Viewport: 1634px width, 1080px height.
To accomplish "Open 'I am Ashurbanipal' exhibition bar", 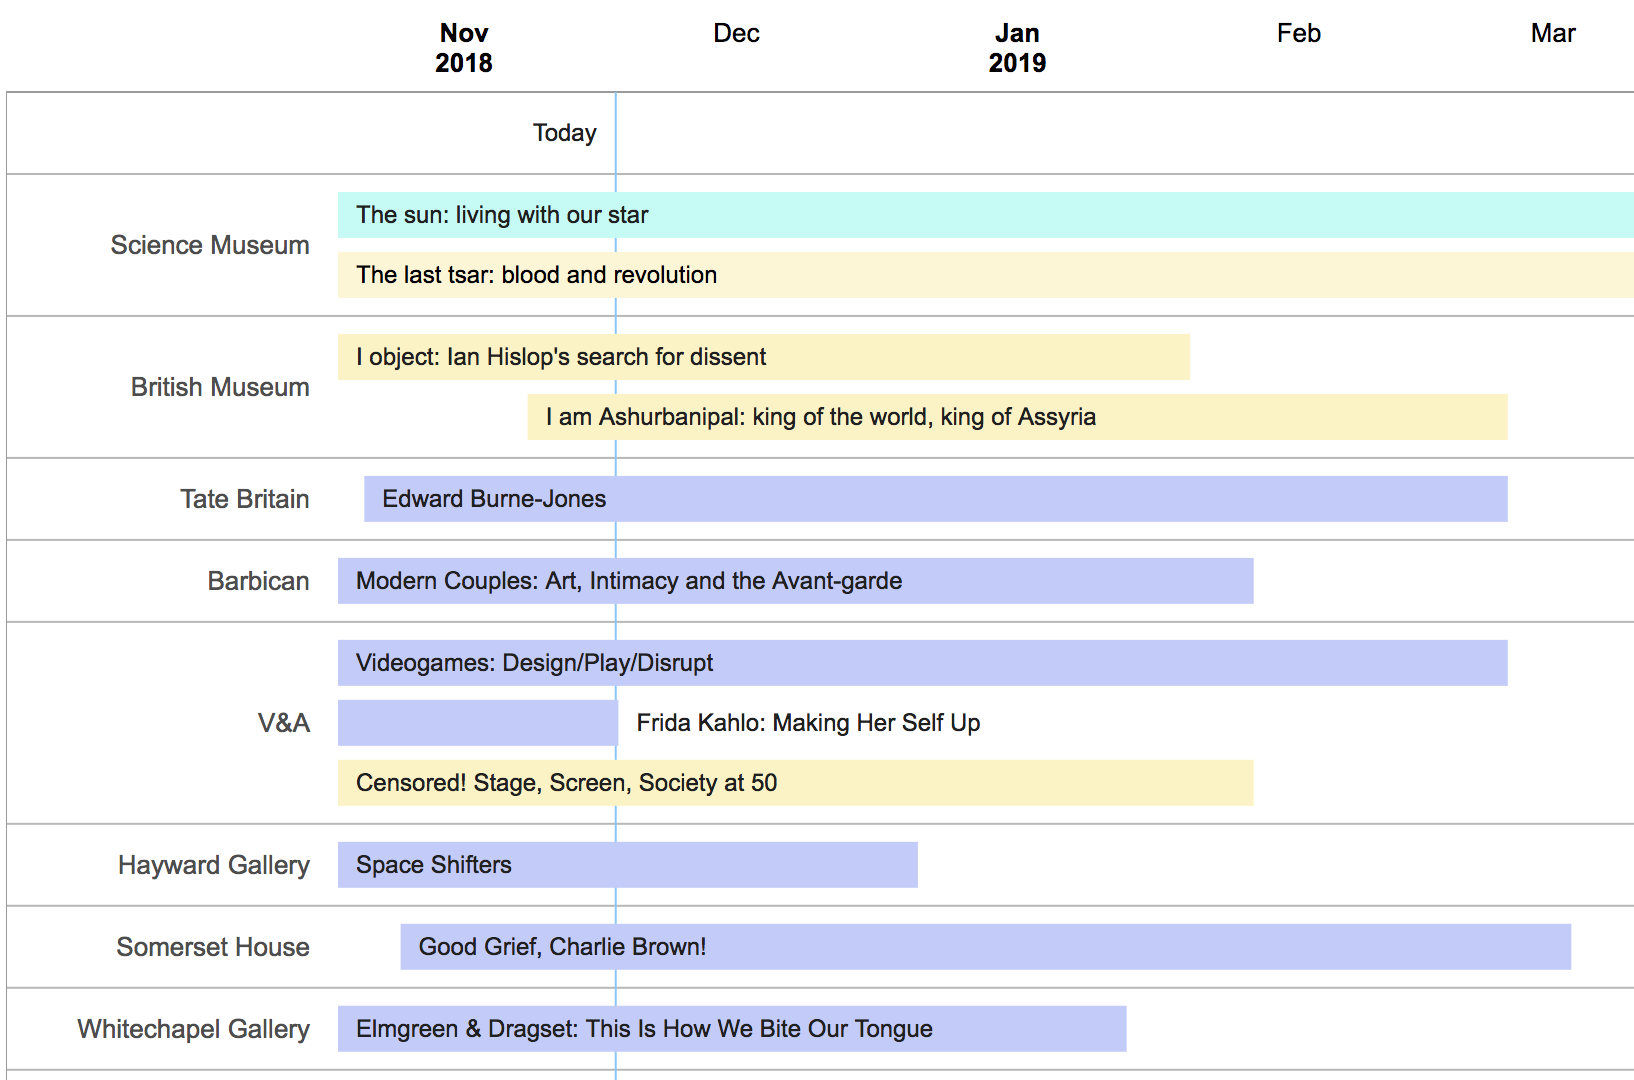I will click(x=1017, y=417).
